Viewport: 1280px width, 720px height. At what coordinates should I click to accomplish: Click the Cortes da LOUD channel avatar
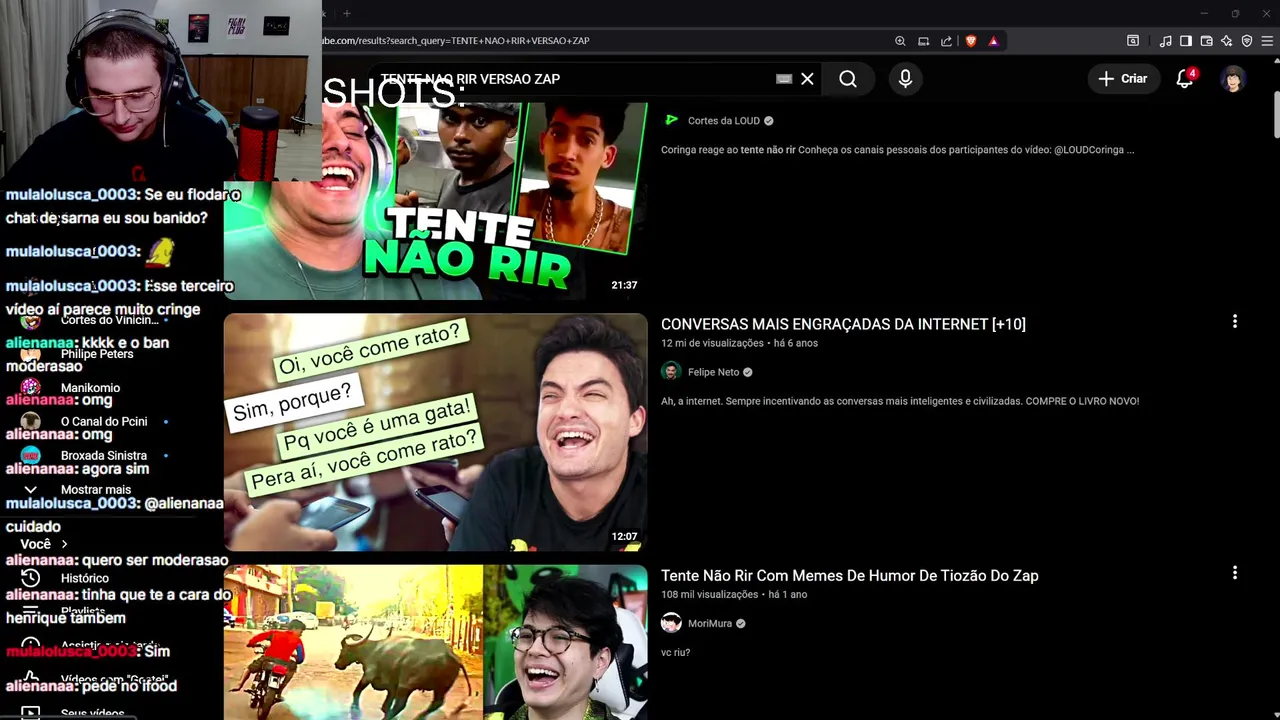[x=671, y=120]
